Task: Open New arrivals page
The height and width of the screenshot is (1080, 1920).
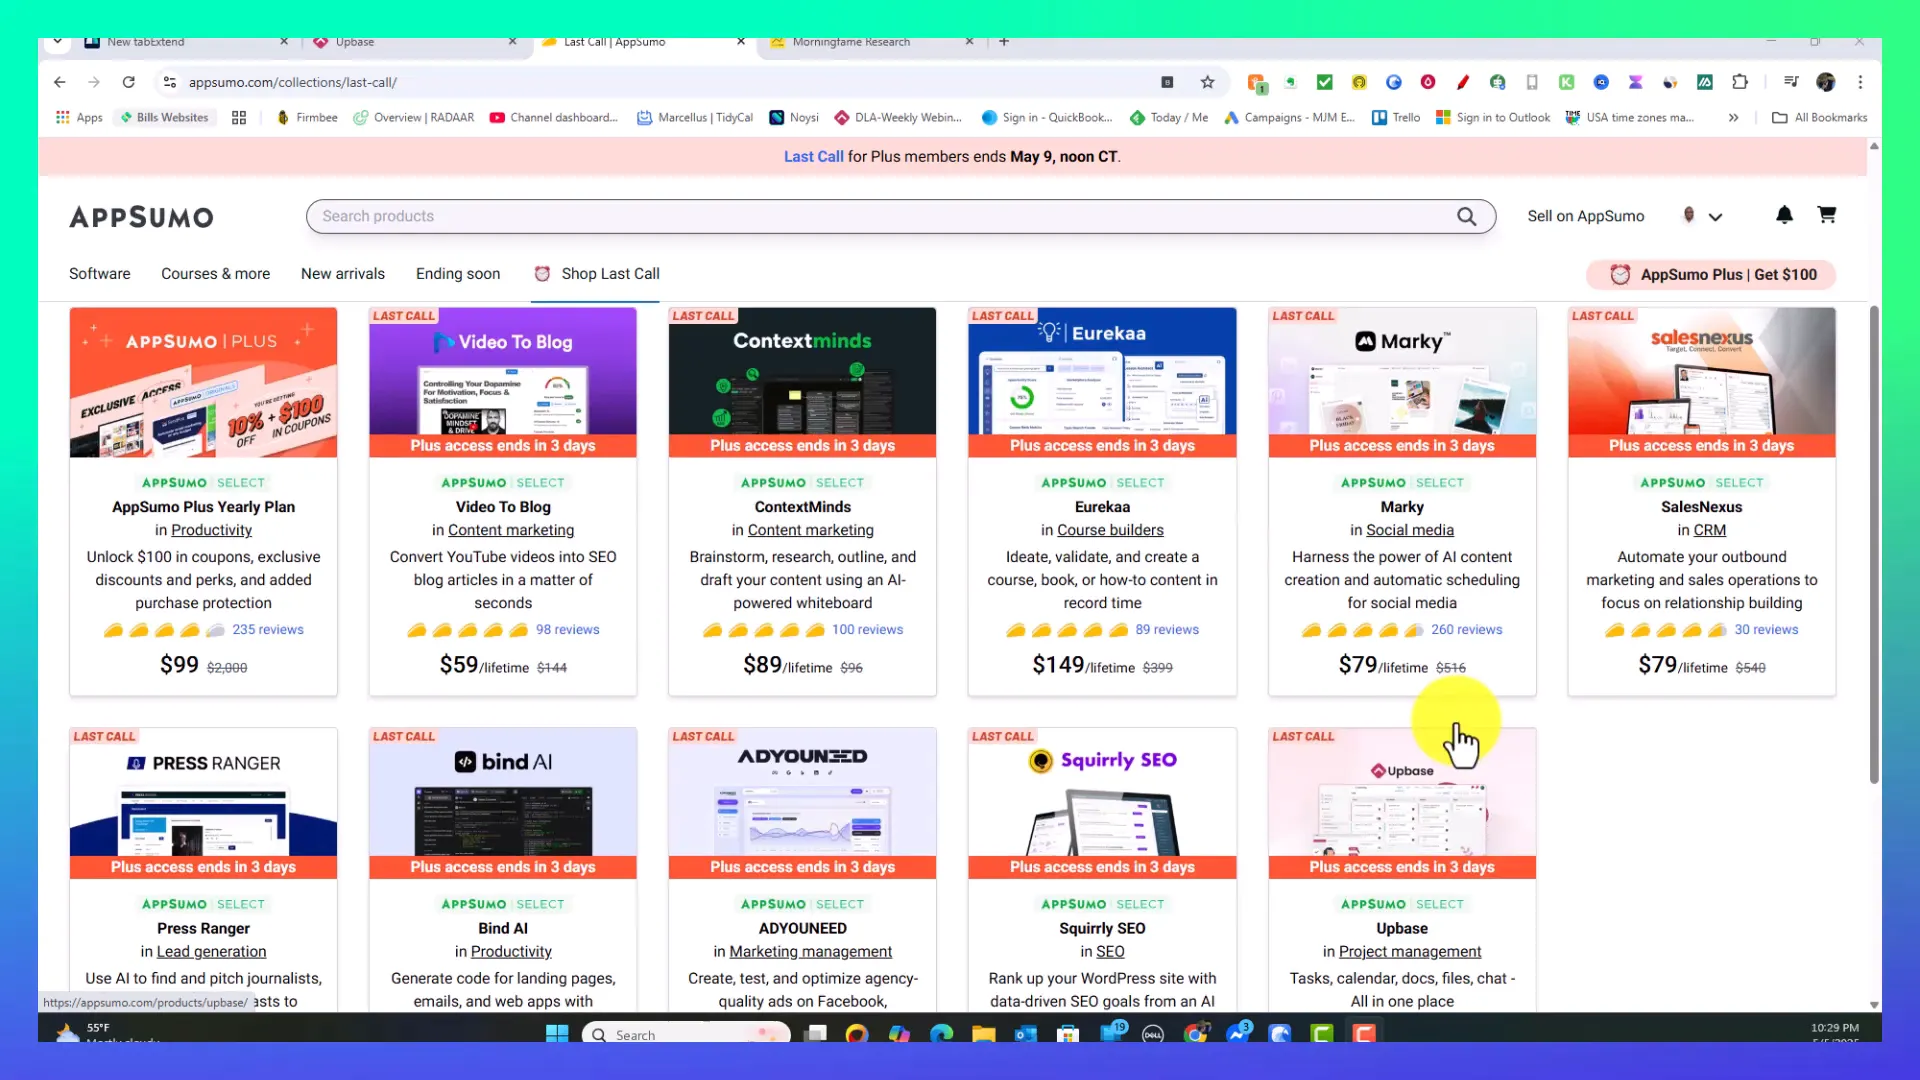Action: (343, 274)
